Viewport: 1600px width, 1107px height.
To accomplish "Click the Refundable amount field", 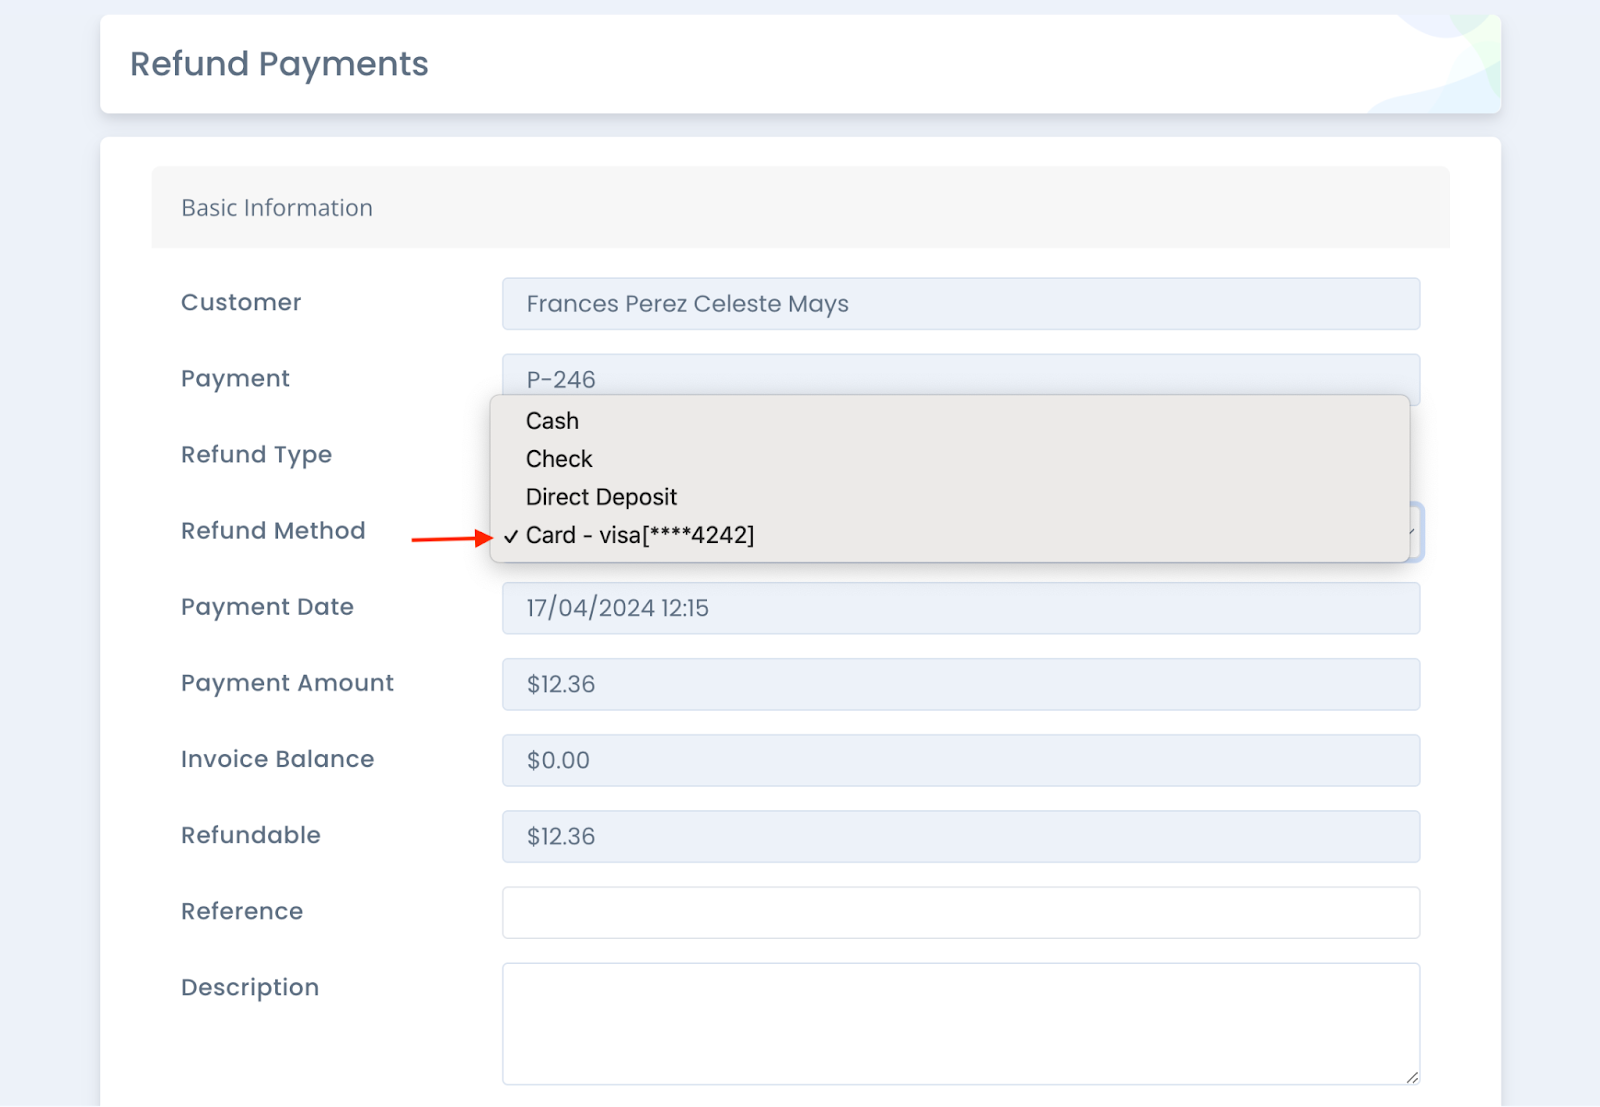I will [961, 836].
